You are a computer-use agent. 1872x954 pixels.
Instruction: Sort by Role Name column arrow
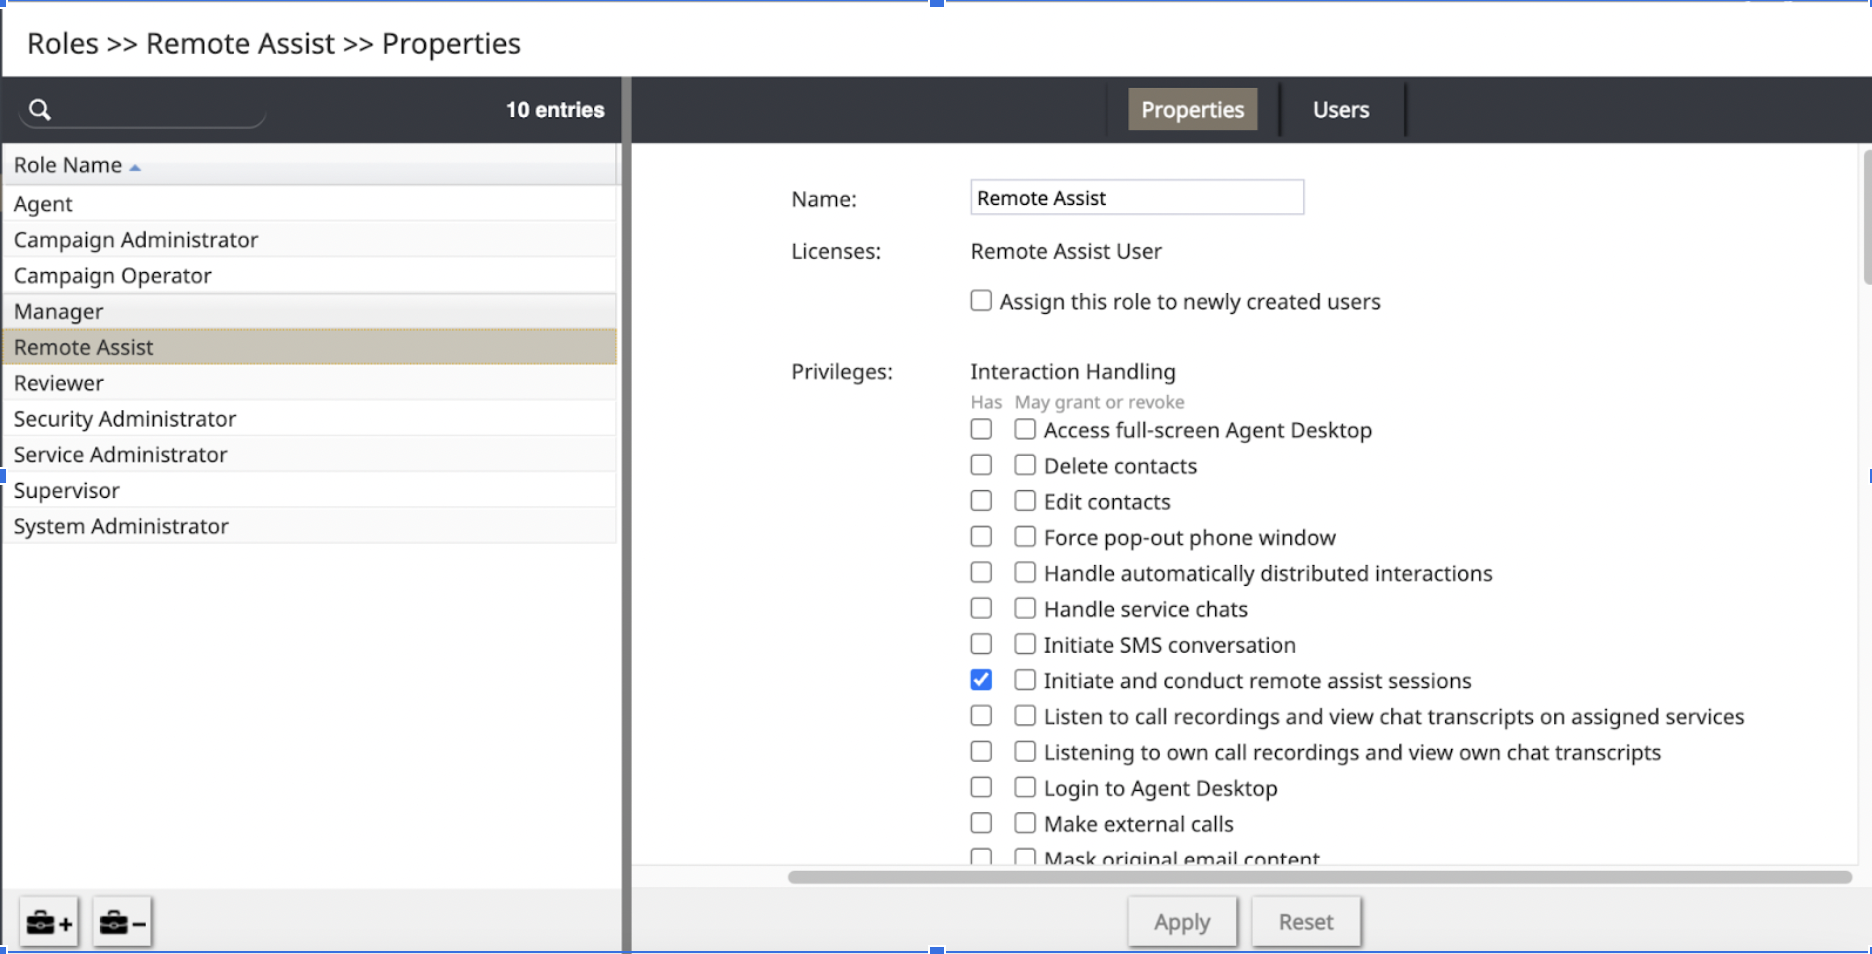135,167
